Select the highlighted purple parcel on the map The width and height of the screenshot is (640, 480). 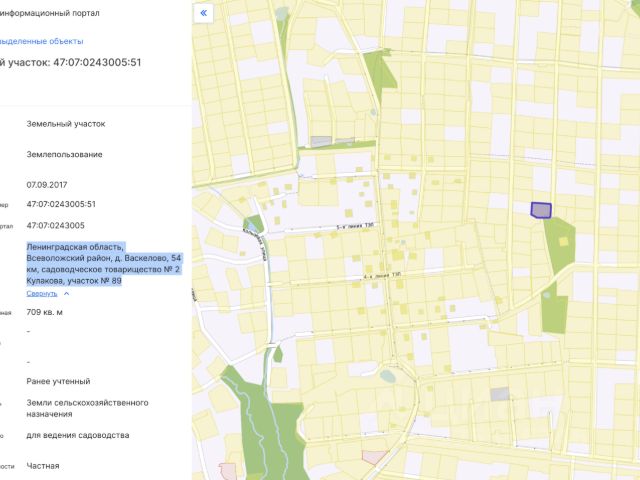click(x=541, y=210)
